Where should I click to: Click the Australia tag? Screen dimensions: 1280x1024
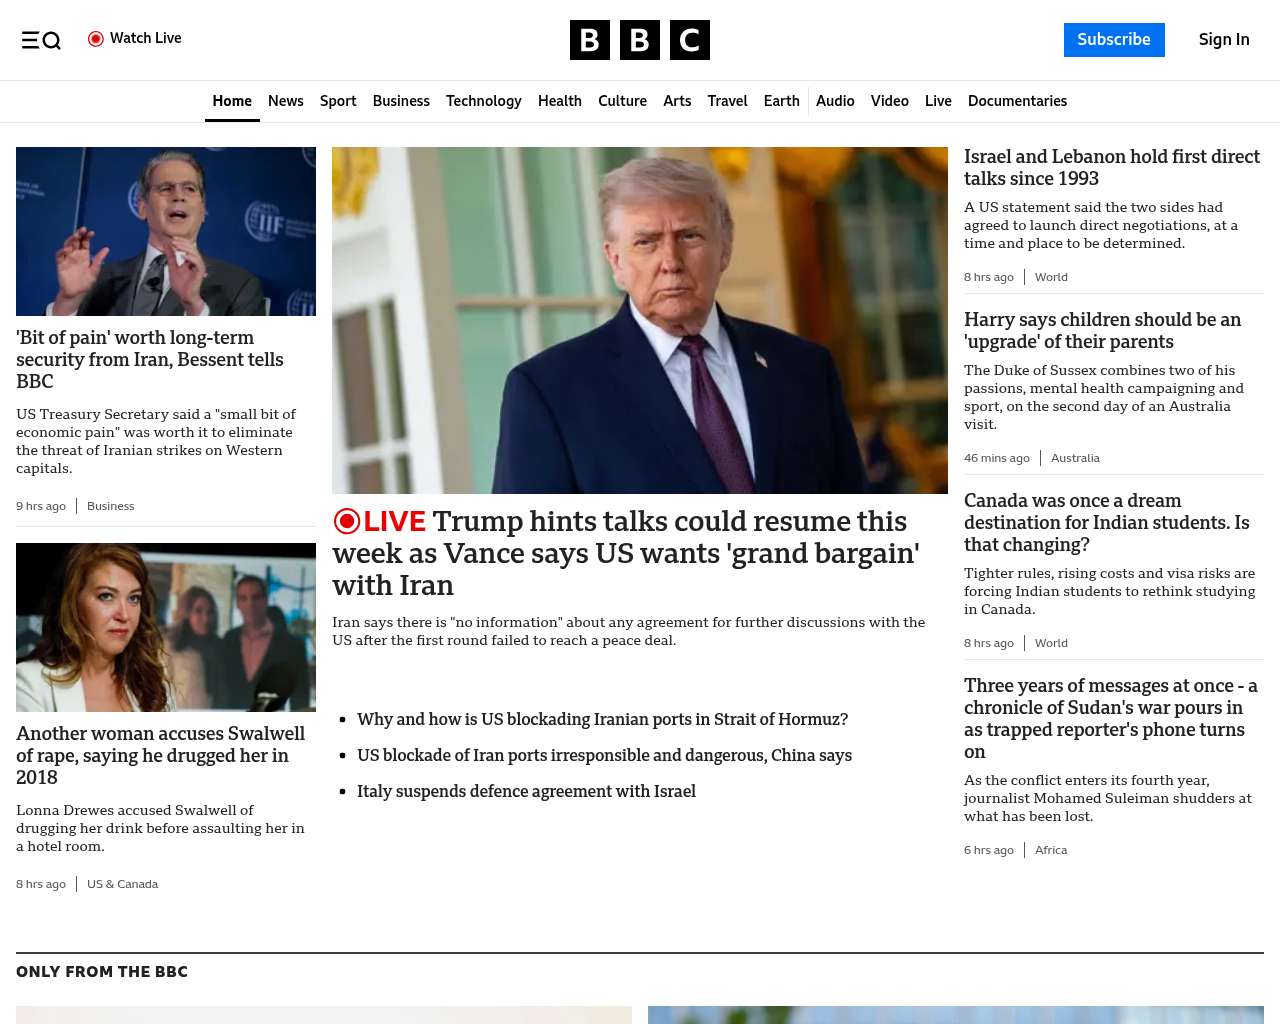(1075, 458)
